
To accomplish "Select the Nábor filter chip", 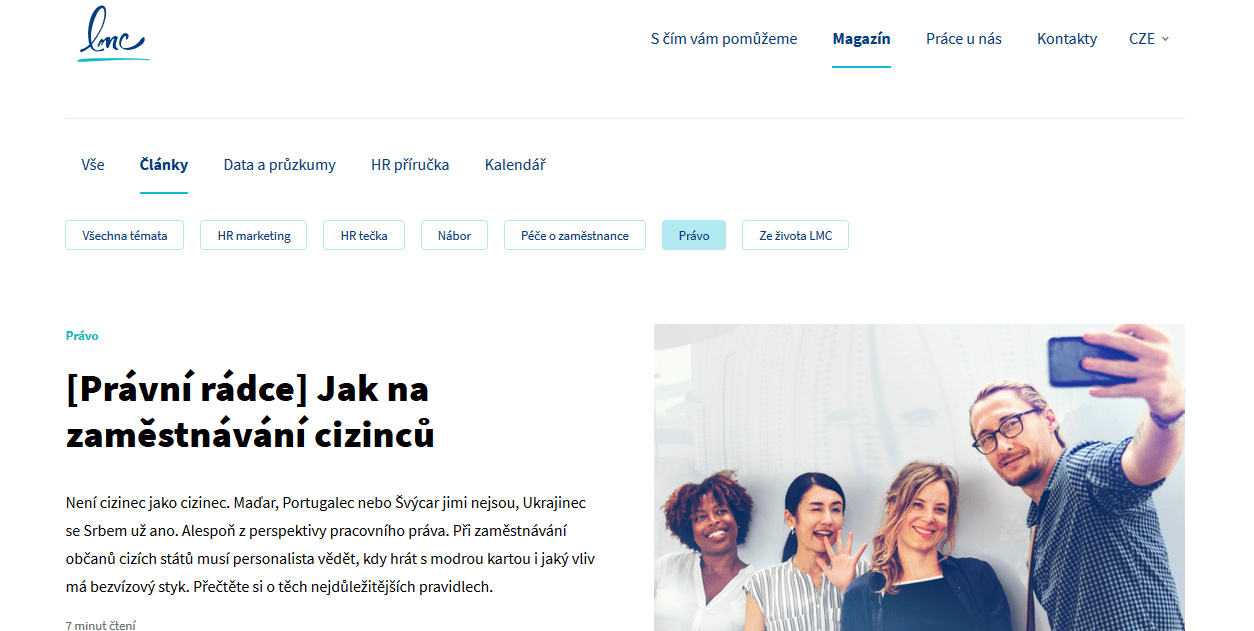I will point(454,235).
